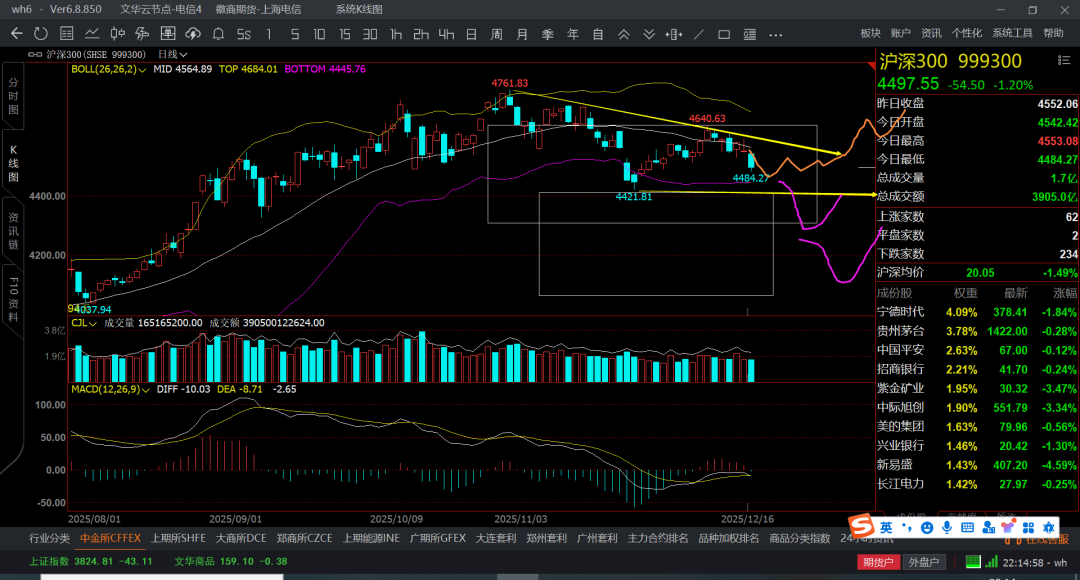The width and height of the screenshot is (1080, 580).
Task: Open list menu icon beside 999300
Action: click(x=1063, y=61)
